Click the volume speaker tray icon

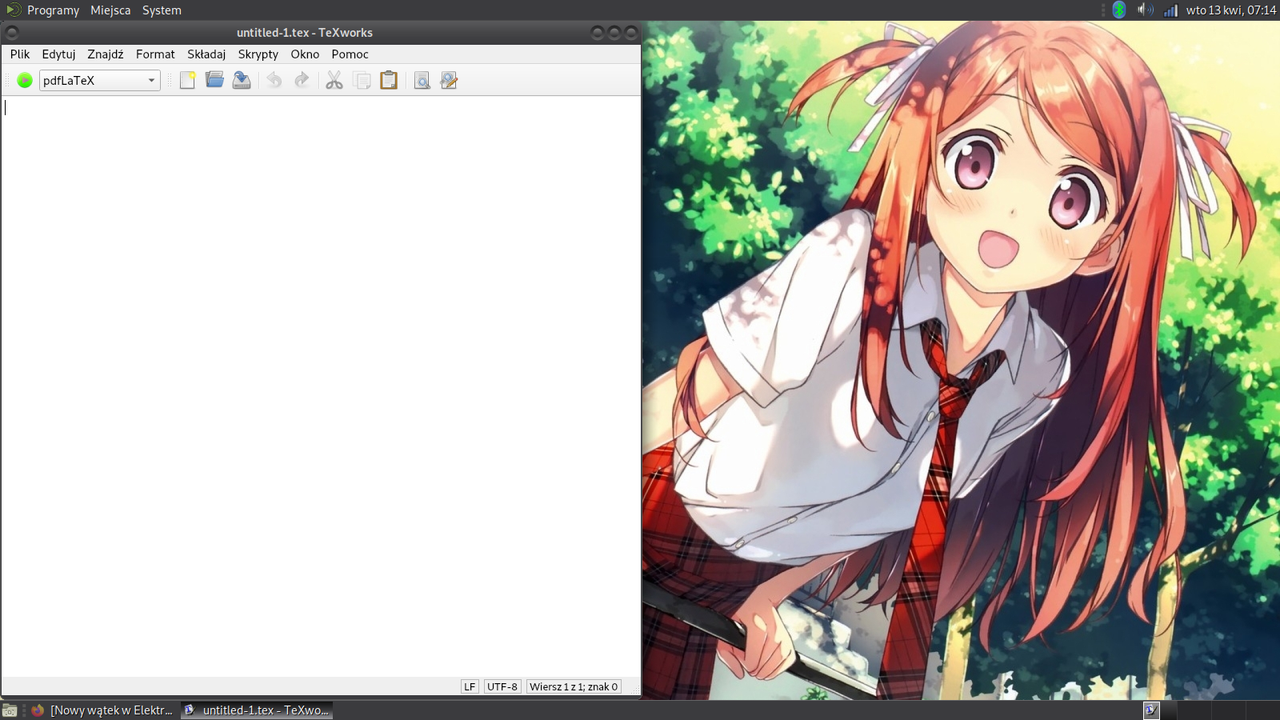1145,10
